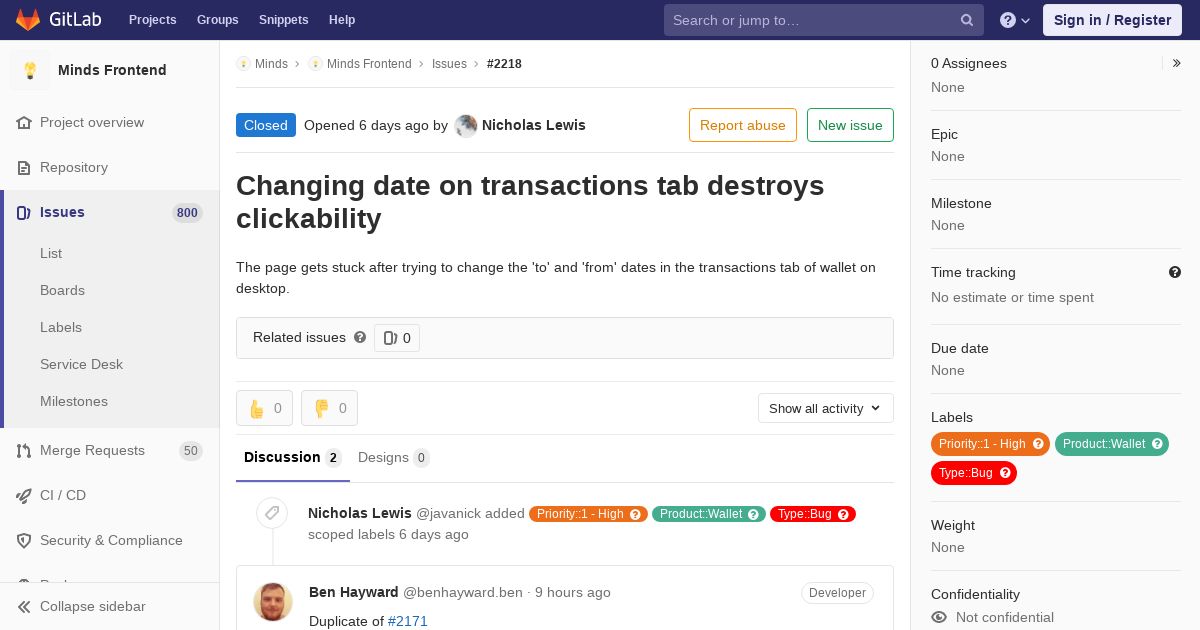Click the CI / CD rocket icon
The height and width of the screenshot is (630, 1200).
click(x=24, y=495)
